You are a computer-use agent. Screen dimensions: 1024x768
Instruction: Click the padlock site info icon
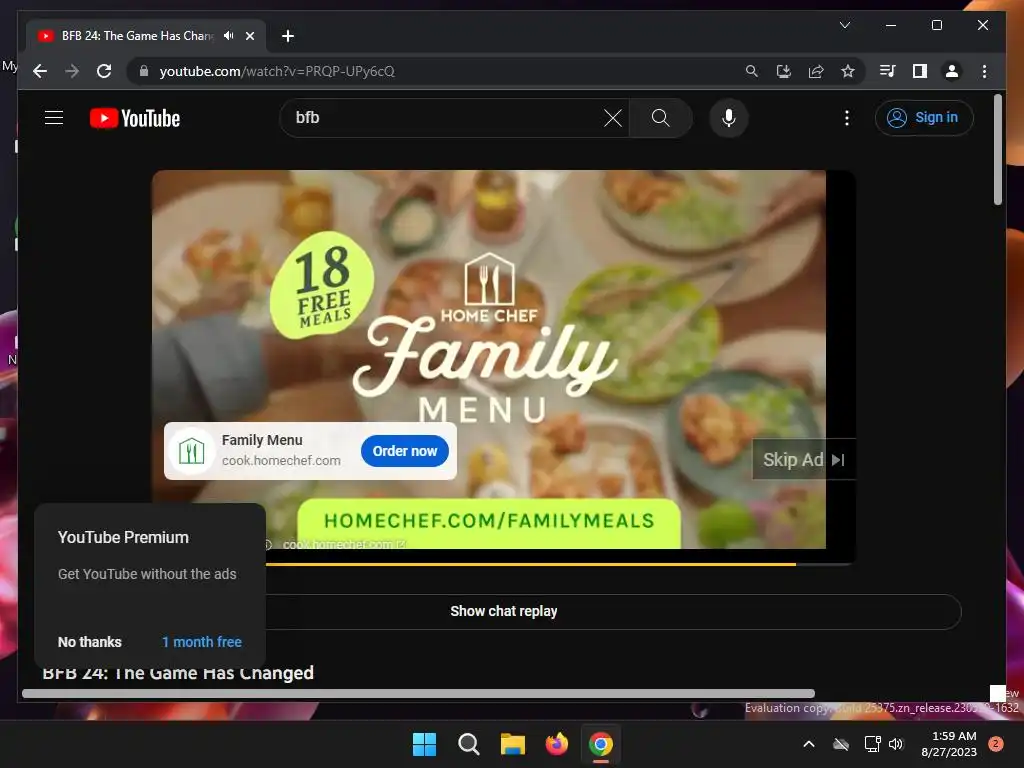point(144,71)
